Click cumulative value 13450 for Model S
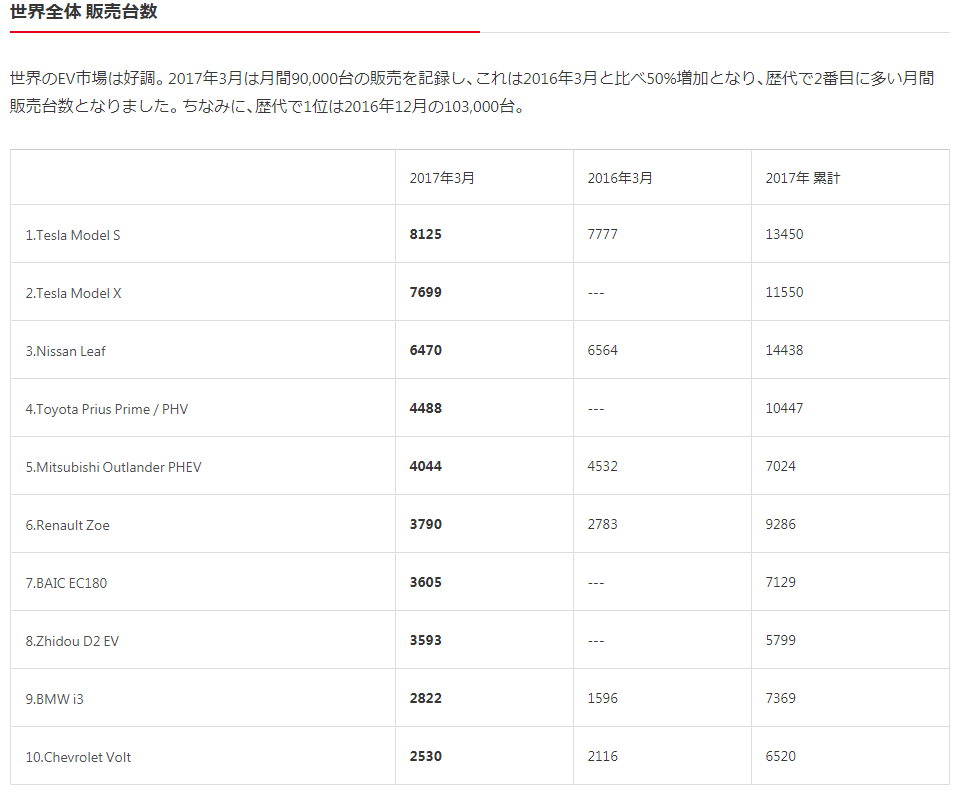Screen dimensions: 976x793 784,234
